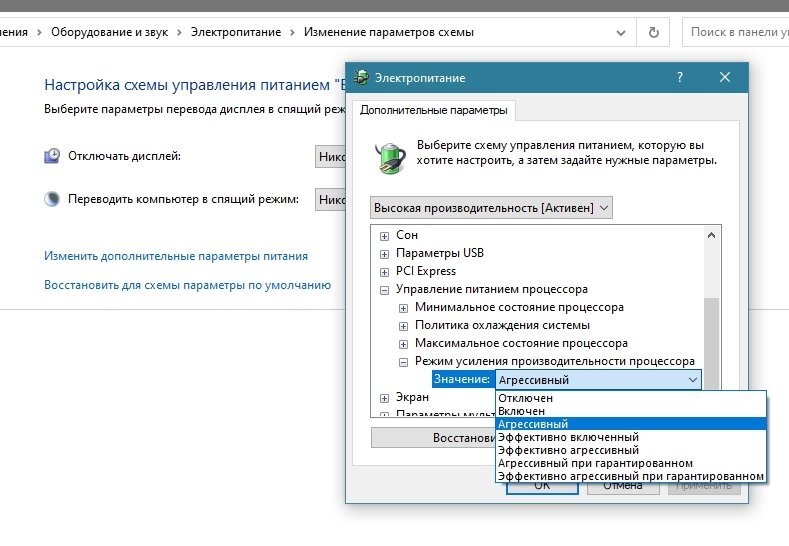Click the tree list vertical scrollbar
Viewport: 789px width, 546px height.
[x=711, y=320]
